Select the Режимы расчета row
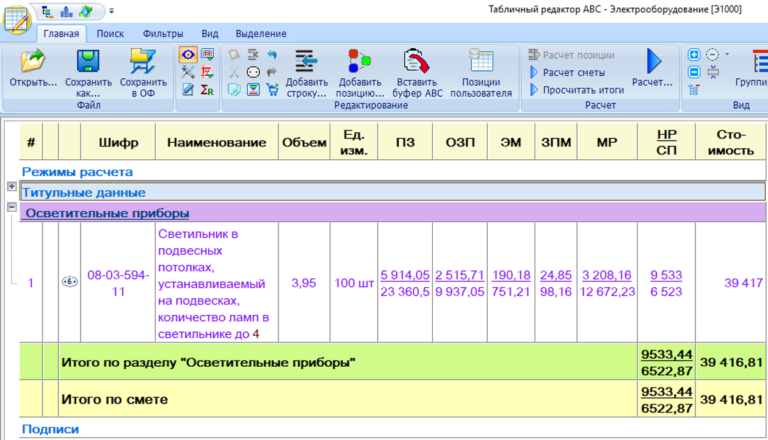 click(x=393, y=172)
